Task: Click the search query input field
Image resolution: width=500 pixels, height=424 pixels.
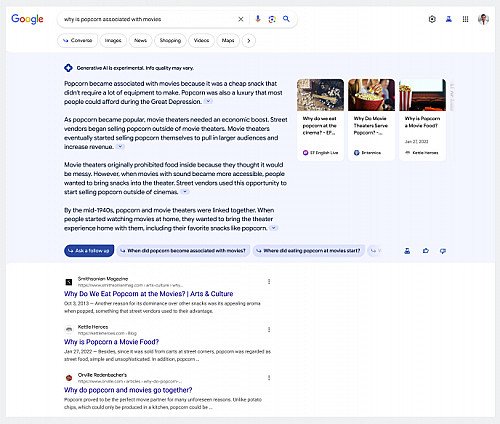Action: [x=147, y=19]
